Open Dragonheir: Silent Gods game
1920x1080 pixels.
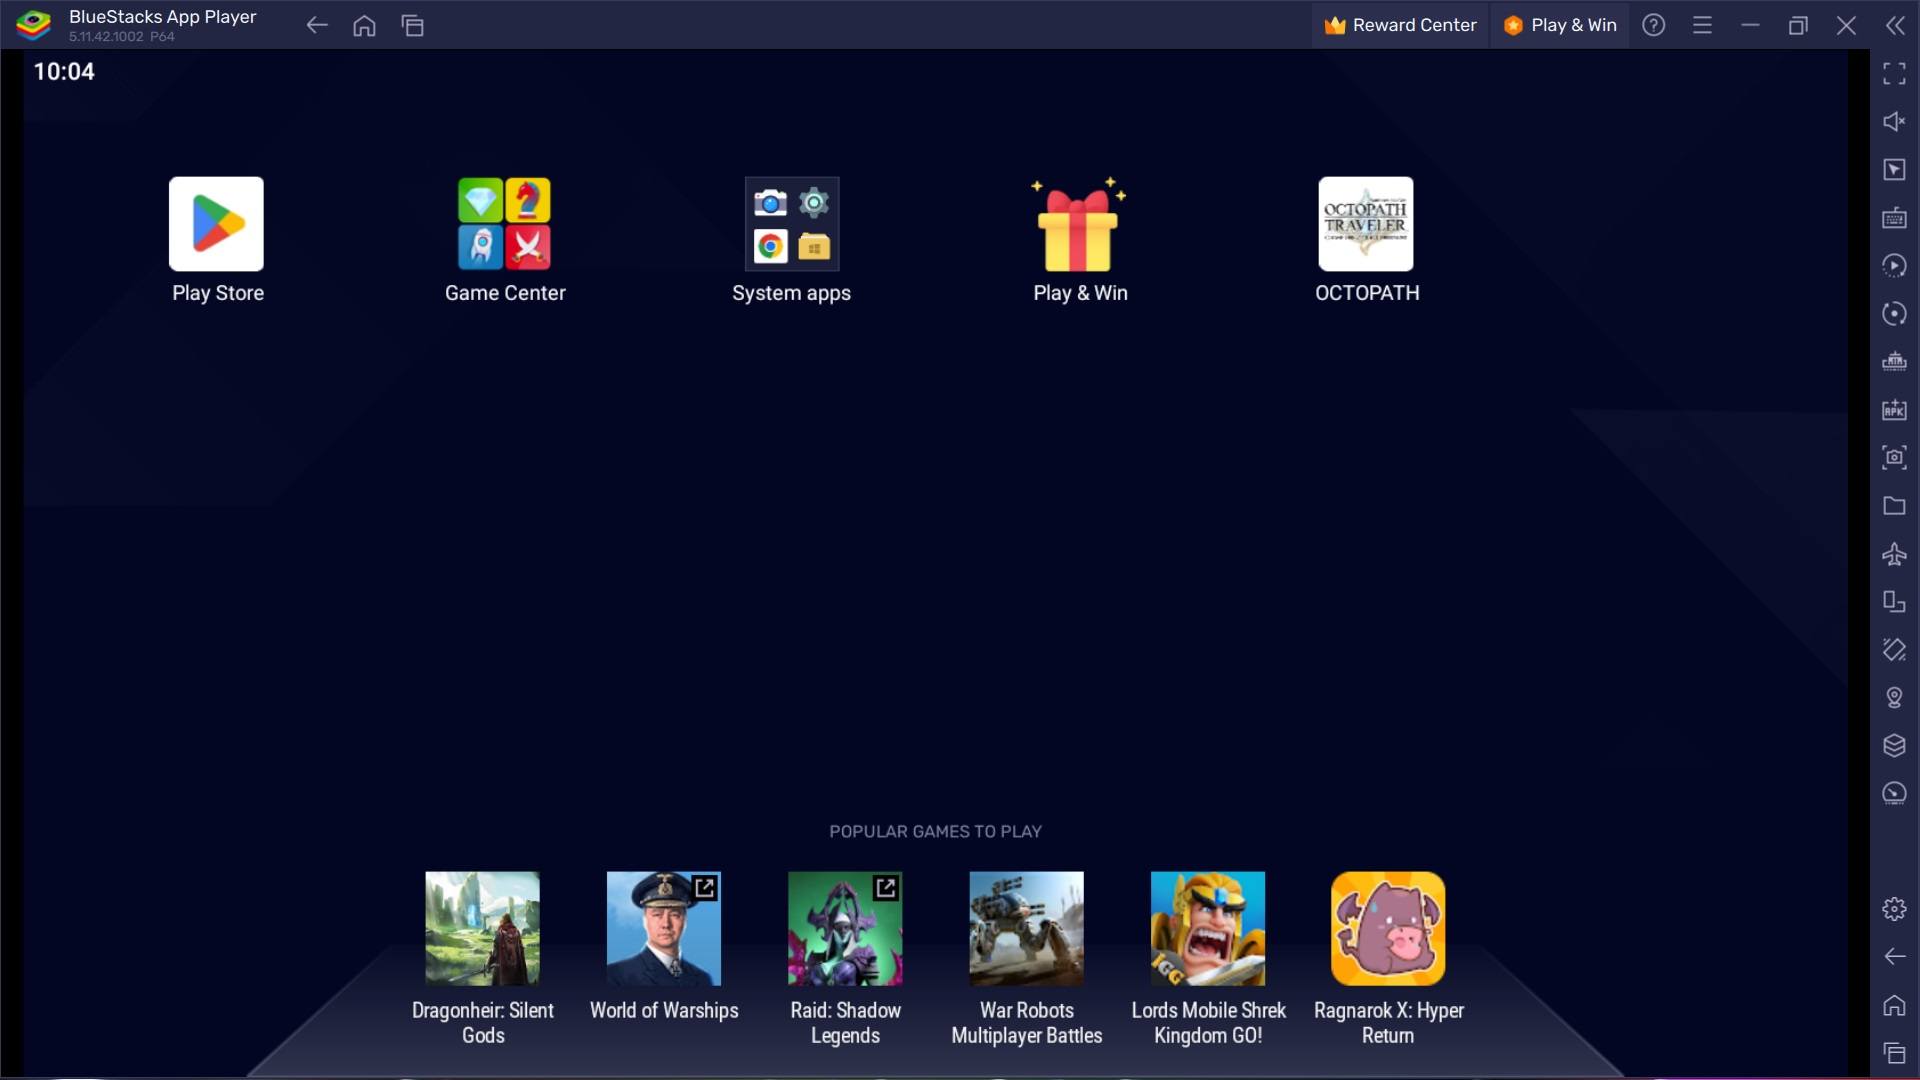click(x=482, y=928)
